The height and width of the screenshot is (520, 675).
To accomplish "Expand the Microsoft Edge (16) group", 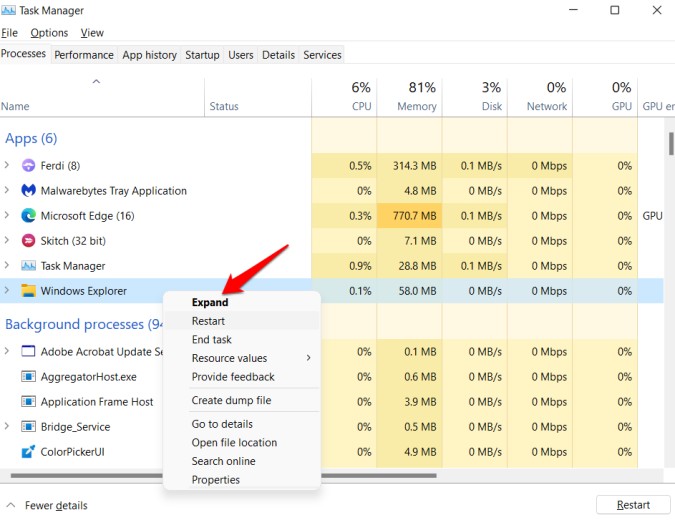I will [6, 215].
